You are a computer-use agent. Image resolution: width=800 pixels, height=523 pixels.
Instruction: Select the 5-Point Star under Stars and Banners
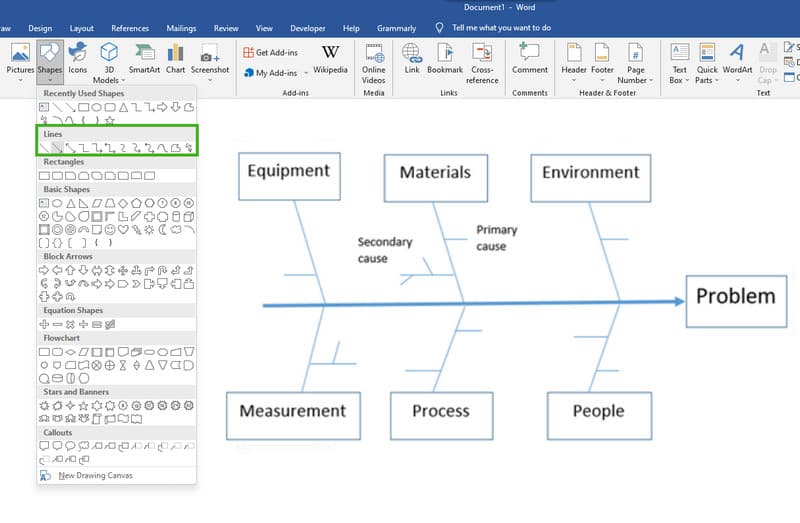coord(84,406)
